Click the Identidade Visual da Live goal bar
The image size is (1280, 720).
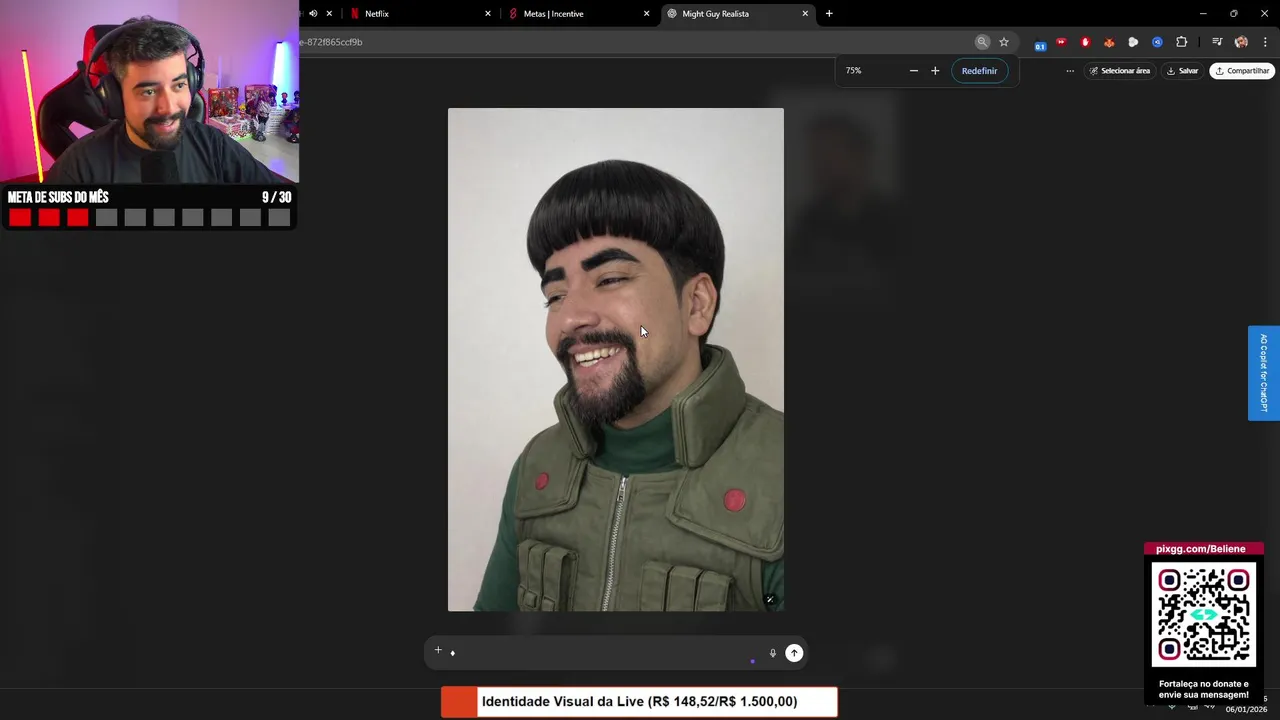(639, 702)
